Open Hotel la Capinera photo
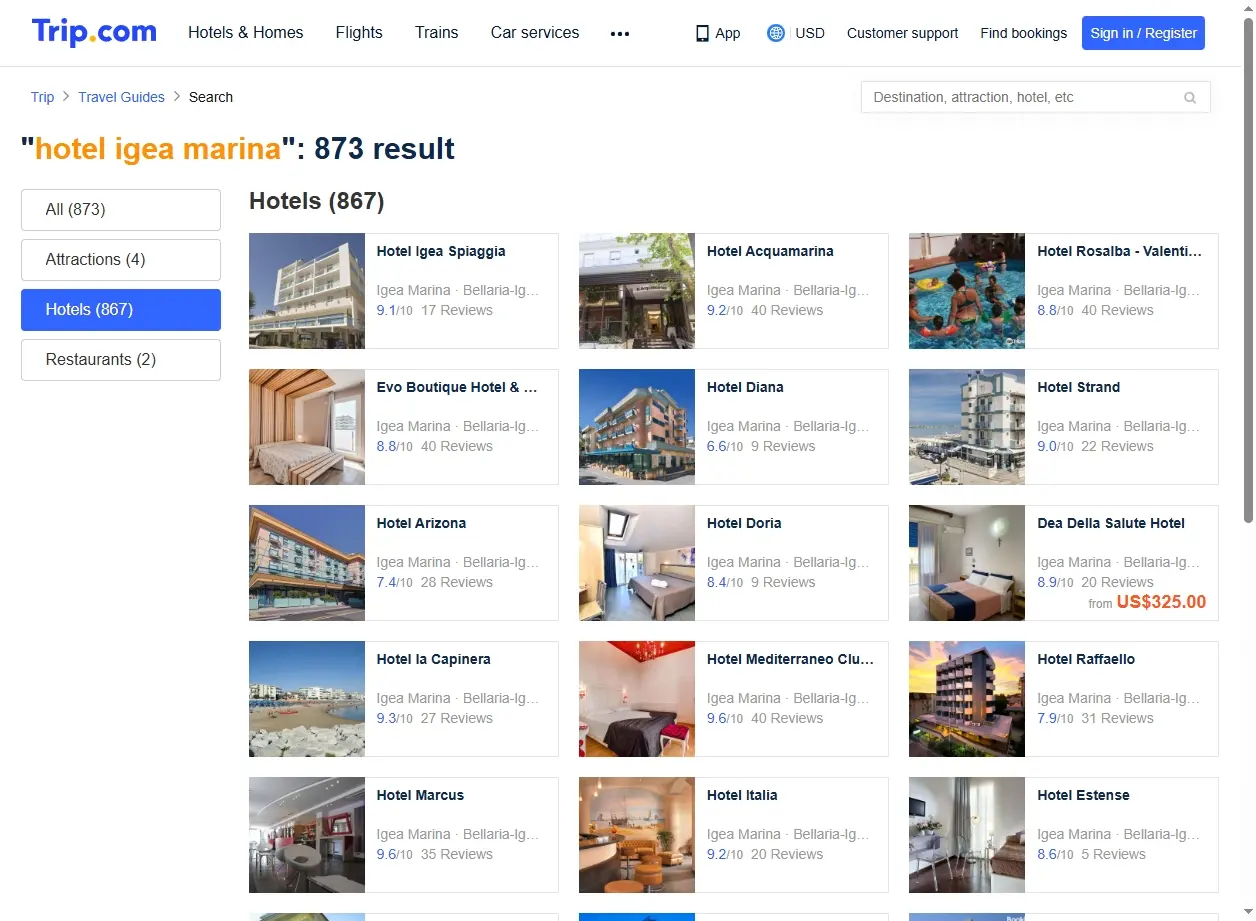The image size is (1256, 921). (x=307, y=699)
